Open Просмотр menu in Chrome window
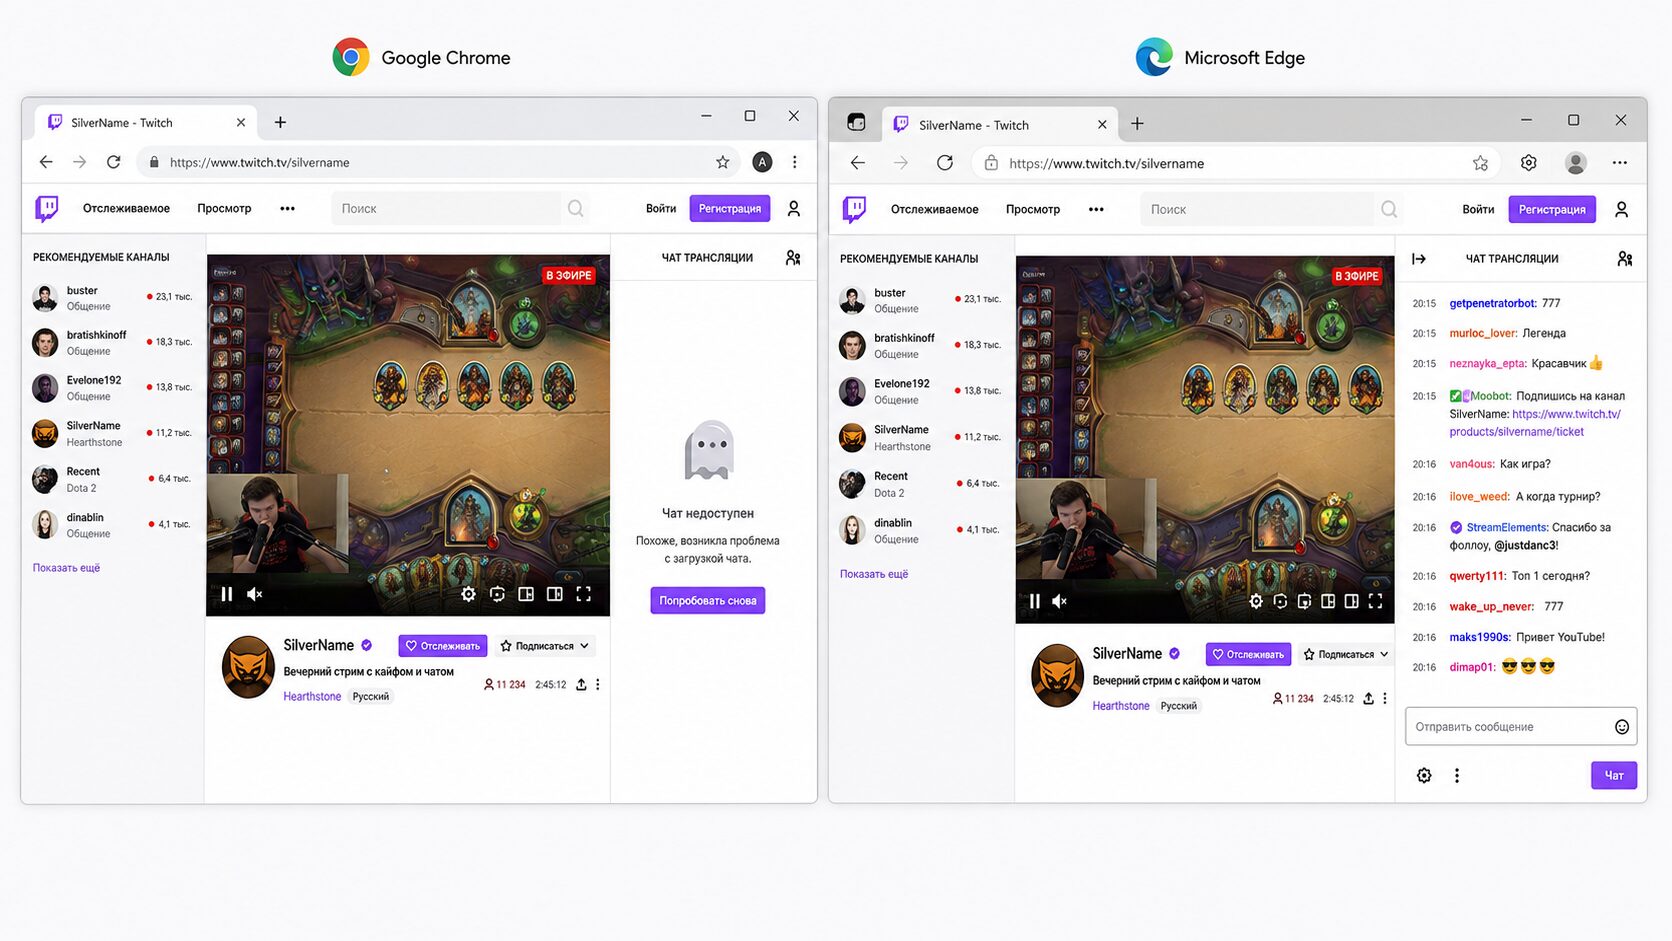This screenshot has height=941, width=1672. (224, 208)
